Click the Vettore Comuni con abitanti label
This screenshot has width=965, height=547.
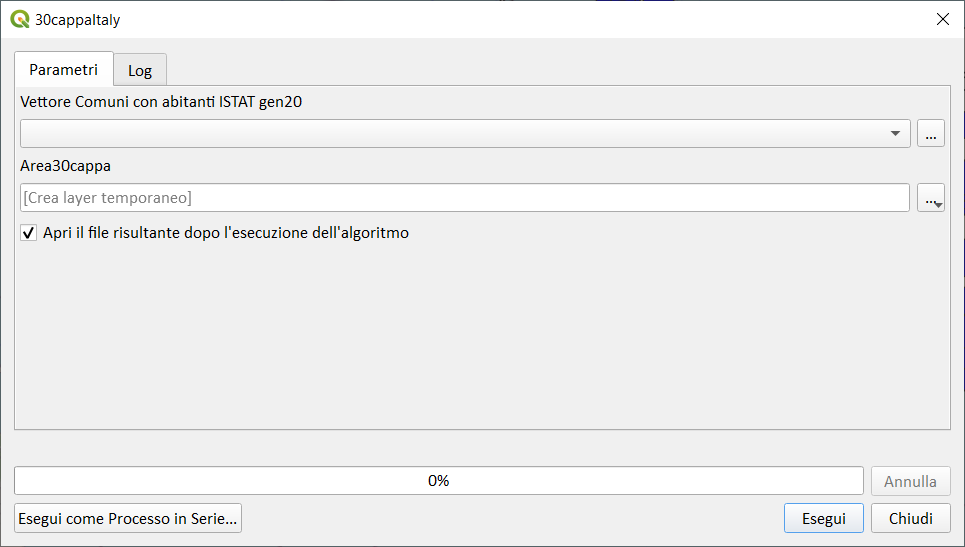pyautogui.click(x=161, y=101)
